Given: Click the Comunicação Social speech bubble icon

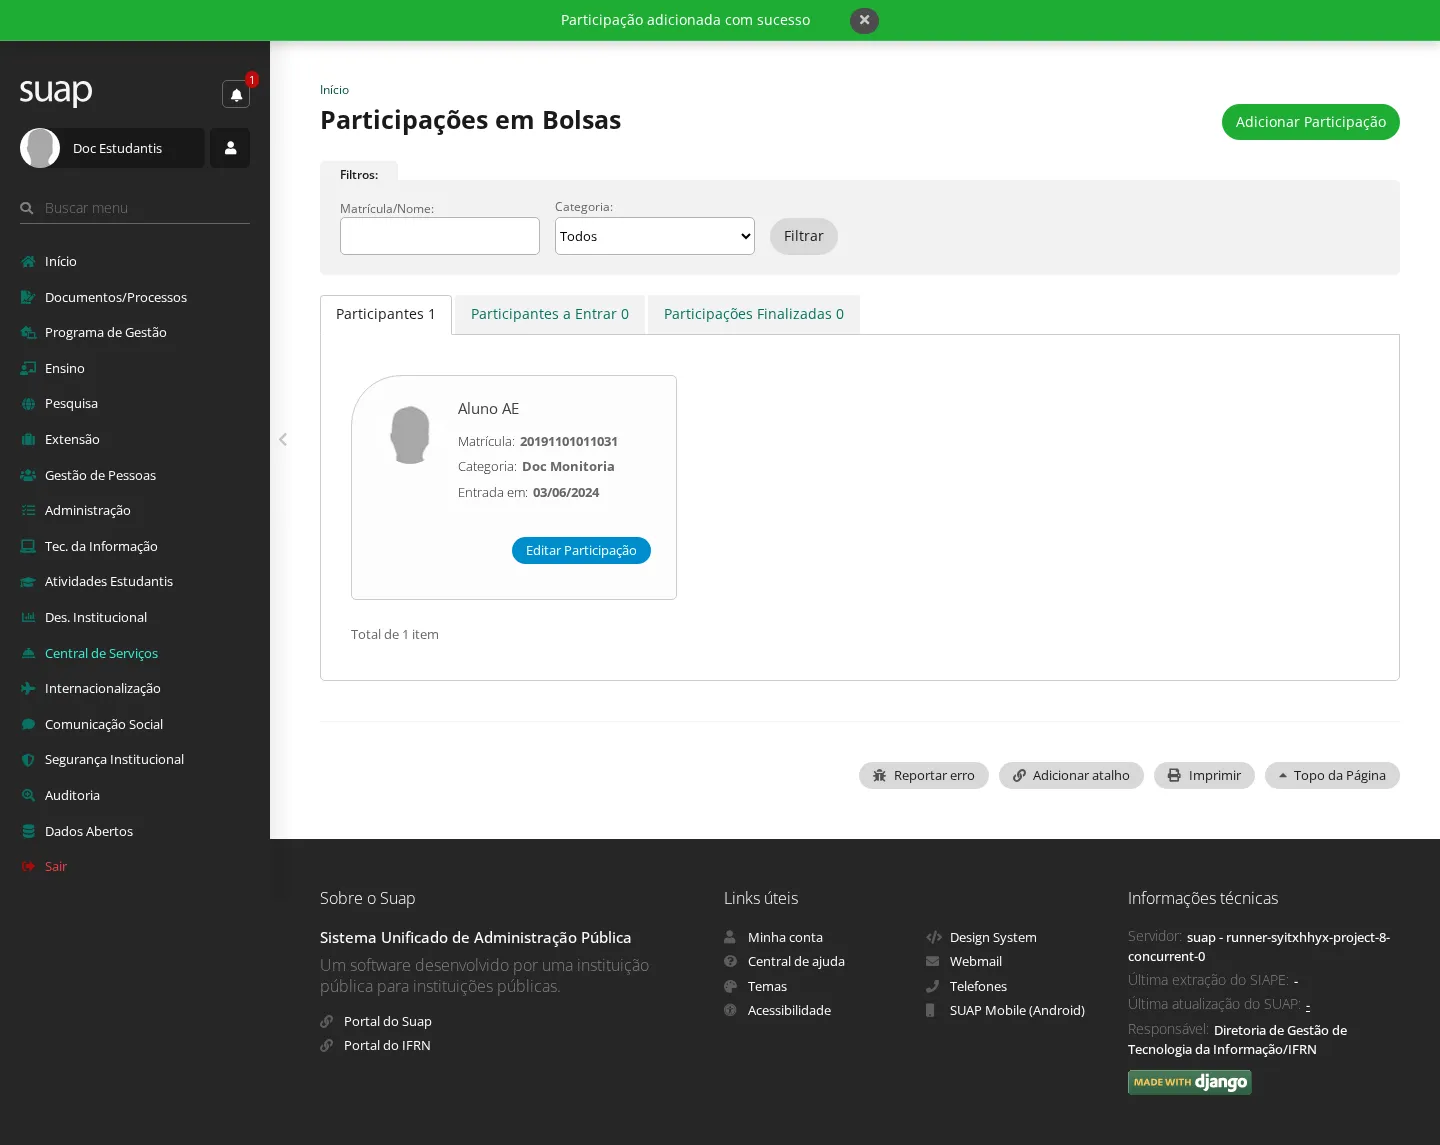Looking at the screenshot, I should click(x=28, y=724).
